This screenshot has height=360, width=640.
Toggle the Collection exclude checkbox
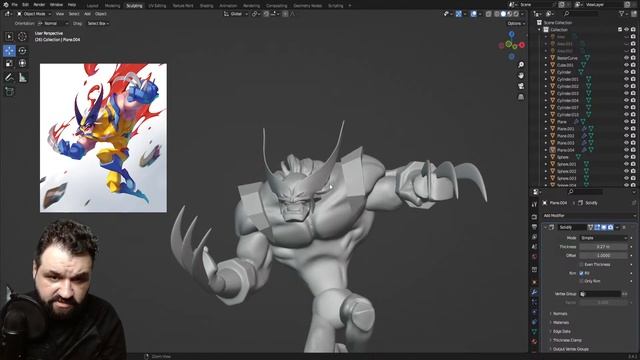620,29
